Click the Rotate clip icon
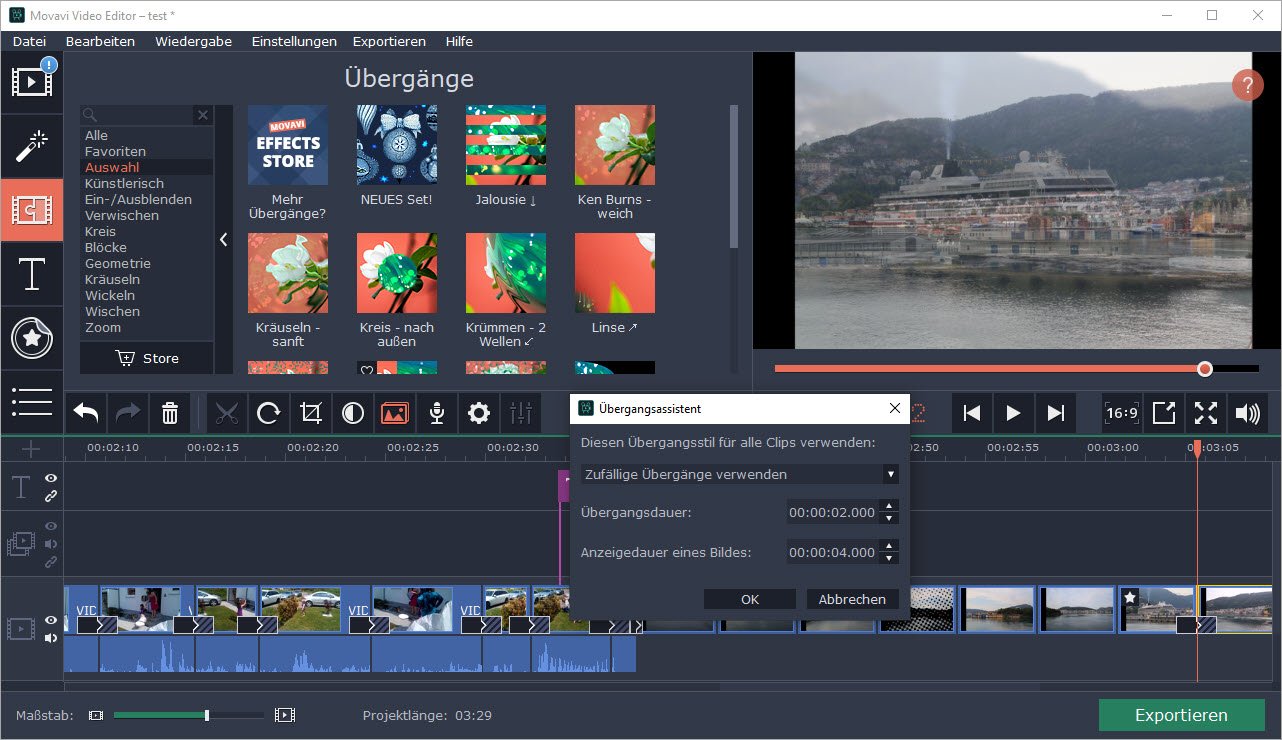This screenshot has height=740, width=1282. [x=269, y=413]
